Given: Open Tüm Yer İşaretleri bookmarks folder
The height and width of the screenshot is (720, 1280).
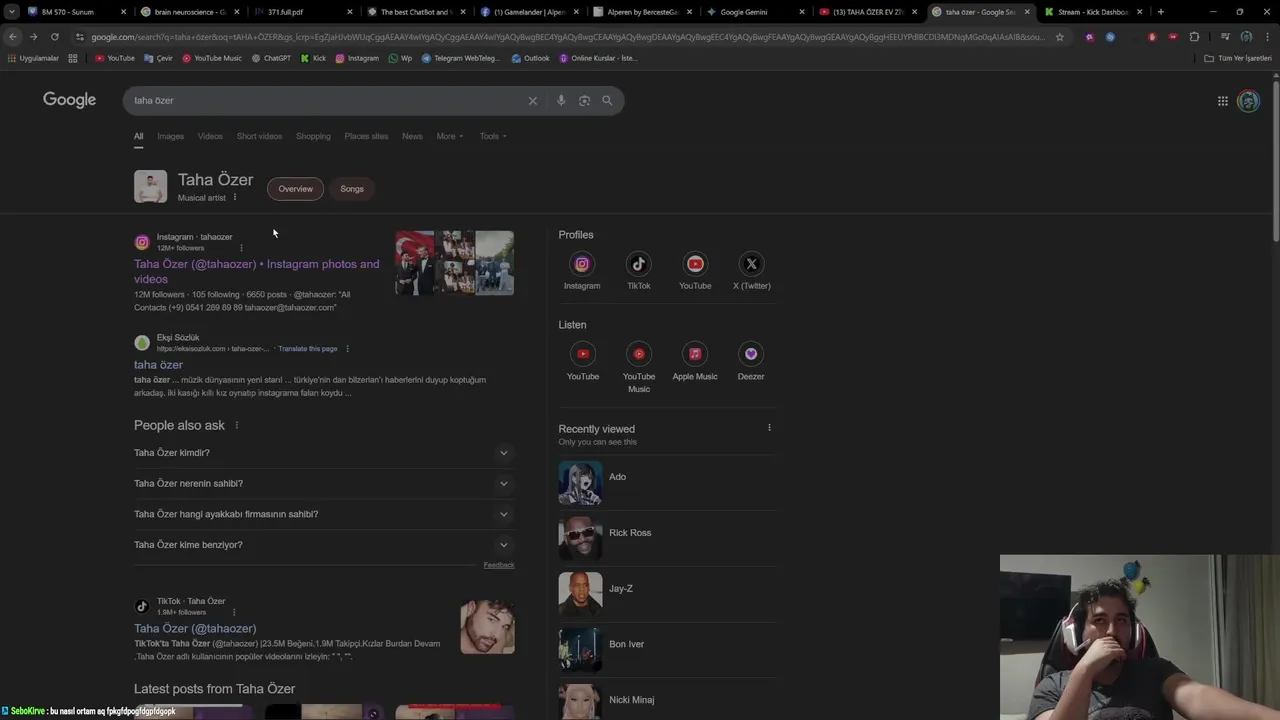Looking at the screenshot, I should 1238,58.
